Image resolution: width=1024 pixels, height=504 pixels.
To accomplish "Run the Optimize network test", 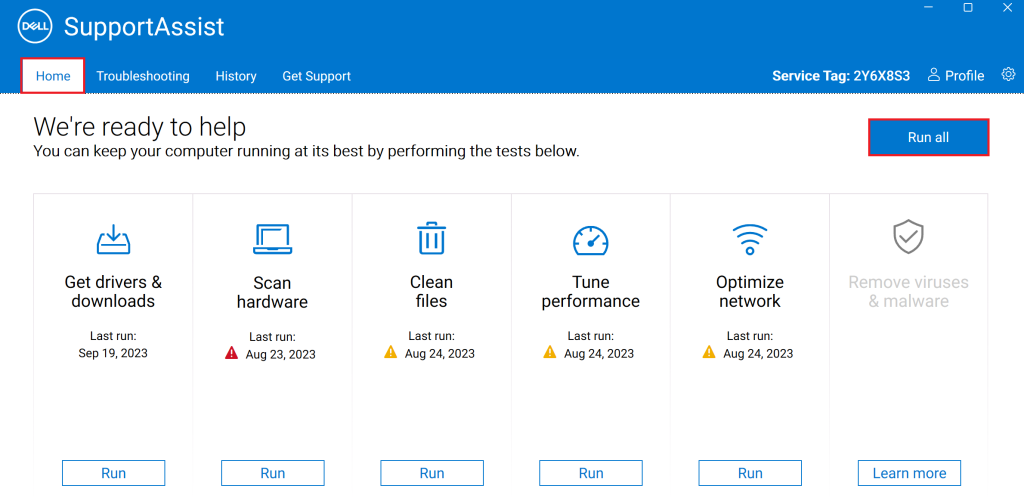I will 750,473.
